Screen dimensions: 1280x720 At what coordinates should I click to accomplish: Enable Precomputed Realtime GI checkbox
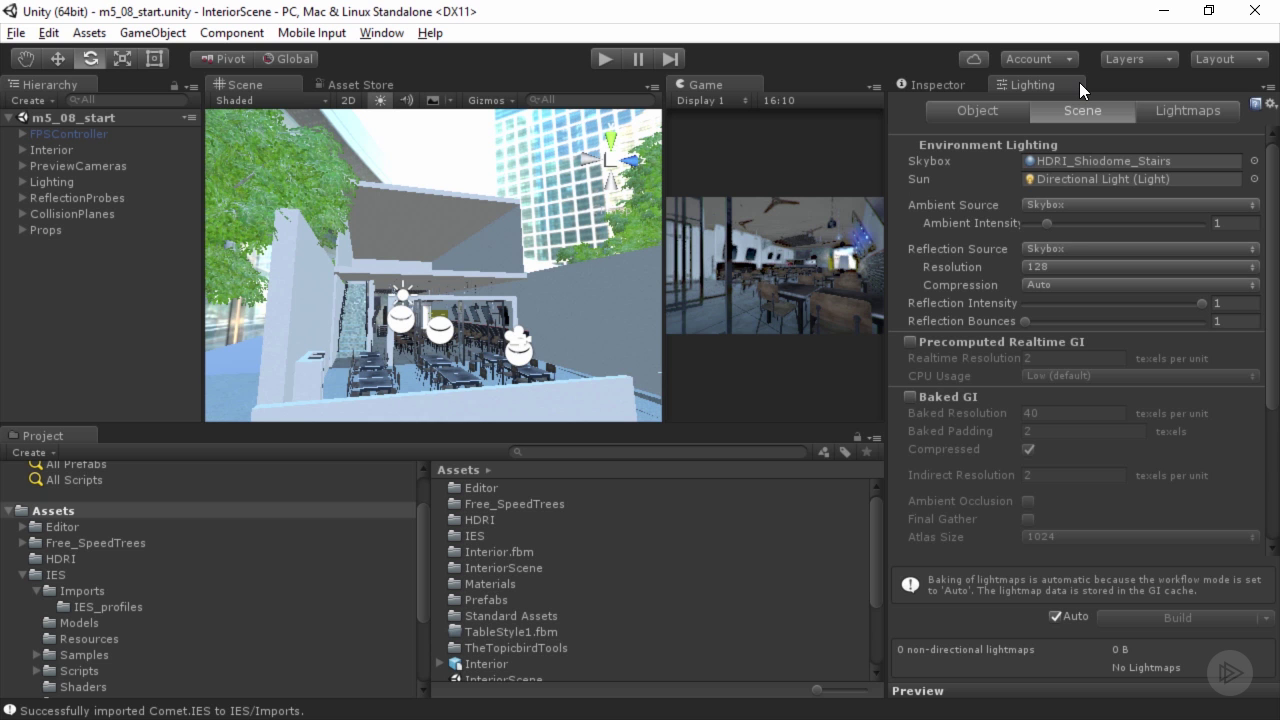click(x=910, y=342)
